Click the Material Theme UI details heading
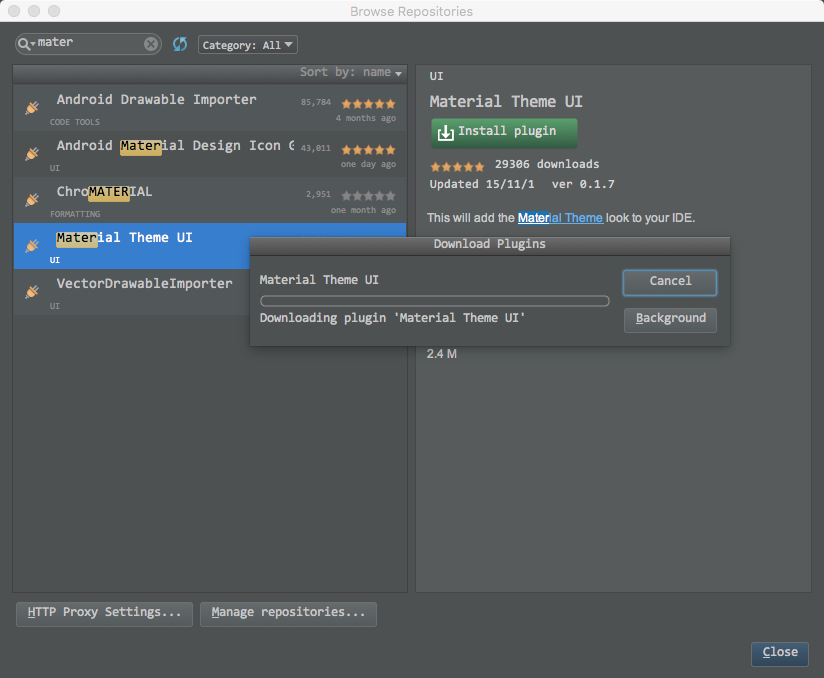 (506, 102)
